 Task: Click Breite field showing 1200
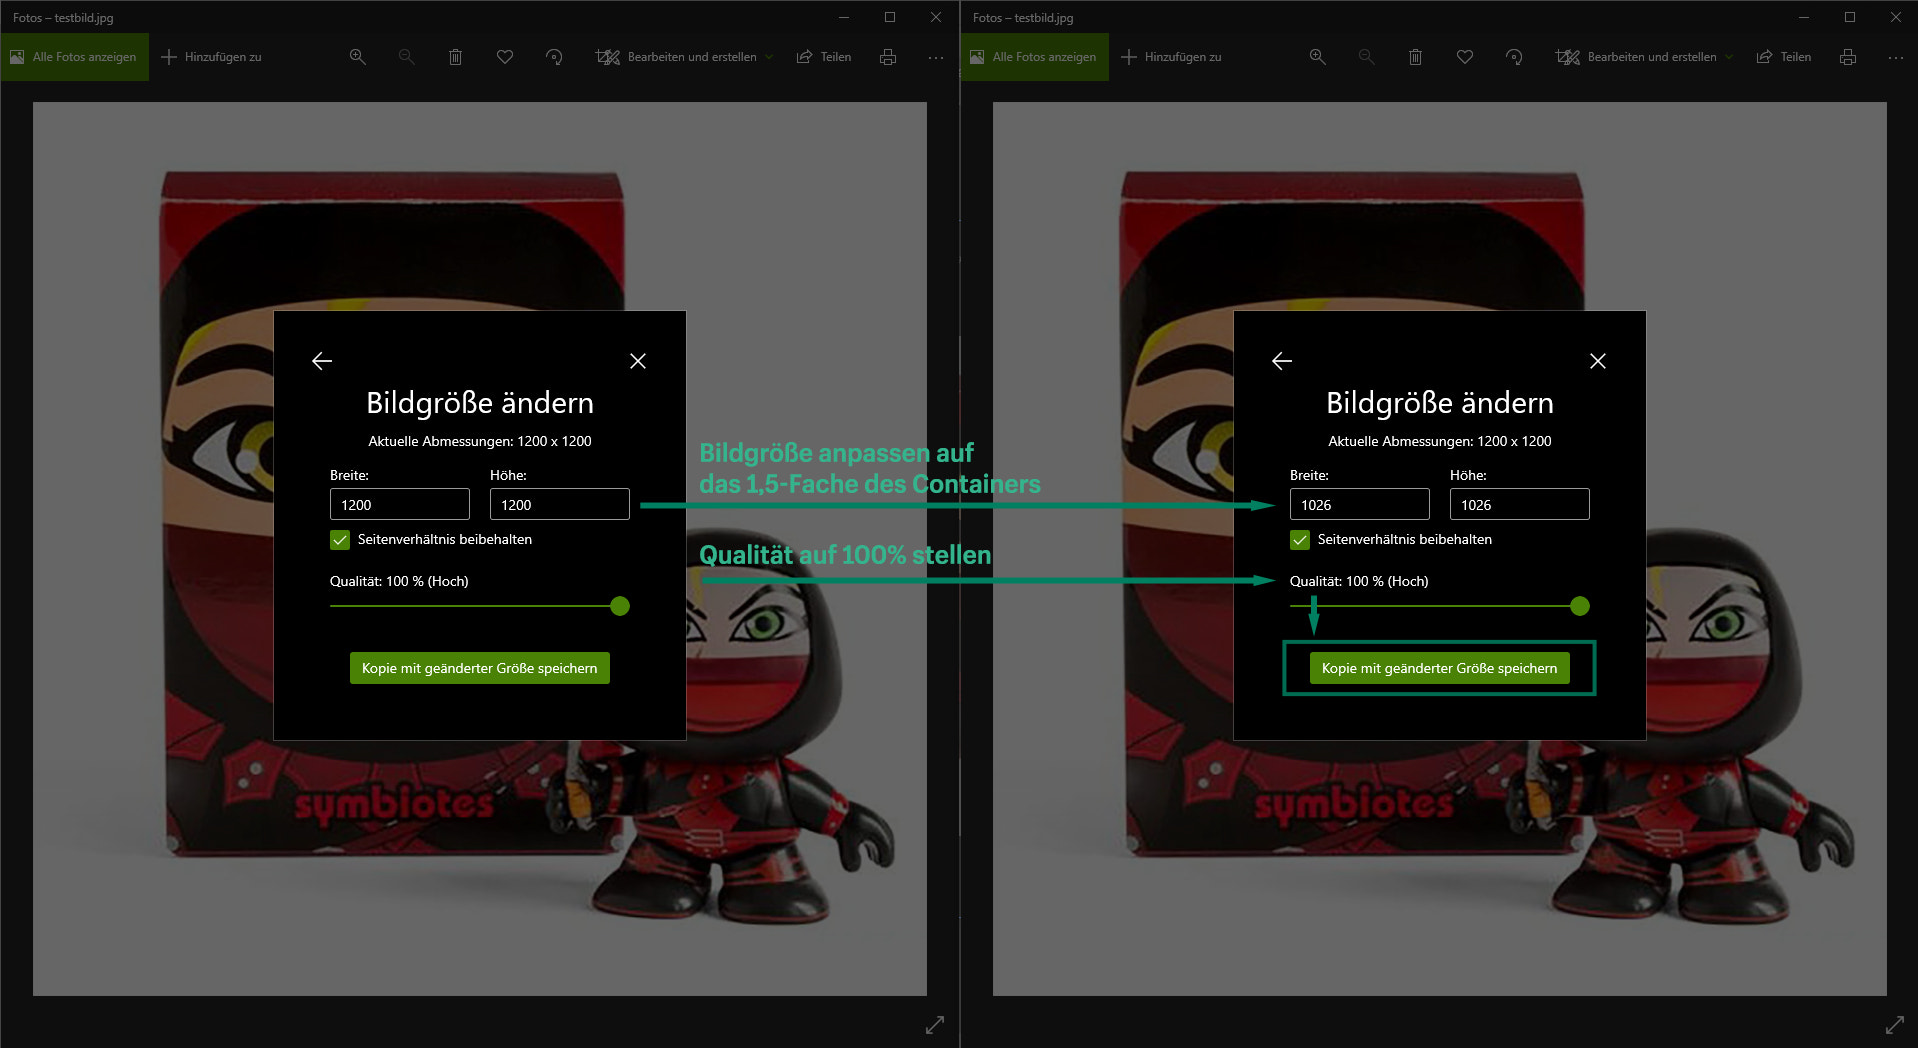click(x=399, y=504)
